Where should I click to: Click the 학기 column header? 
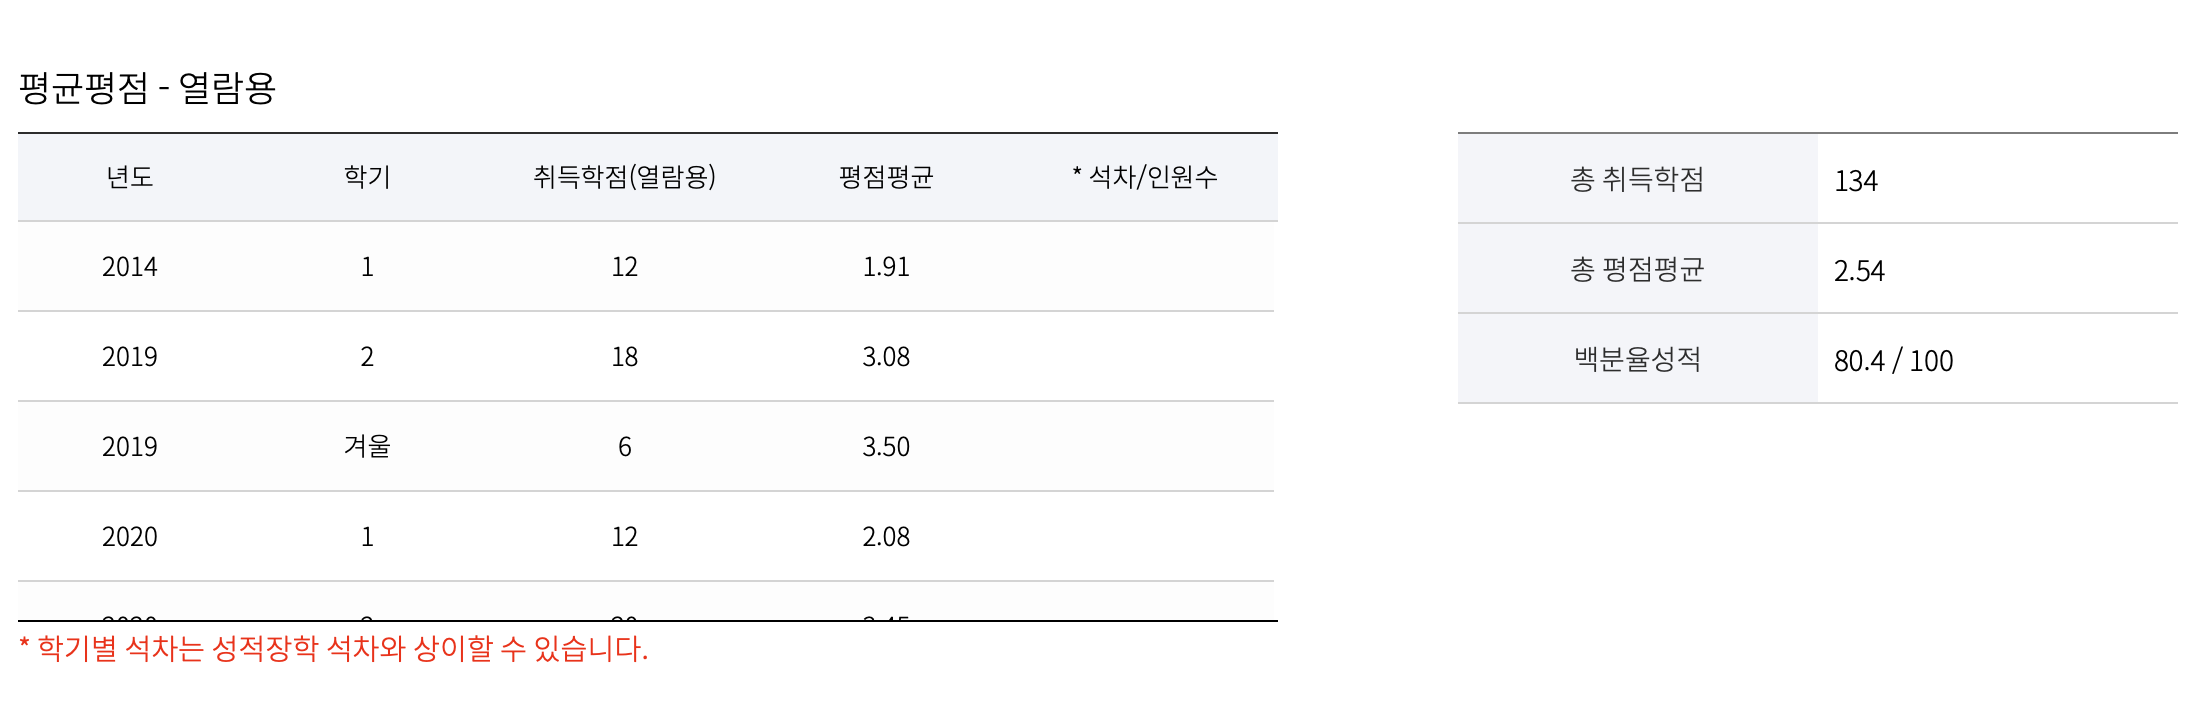(367, 177)
